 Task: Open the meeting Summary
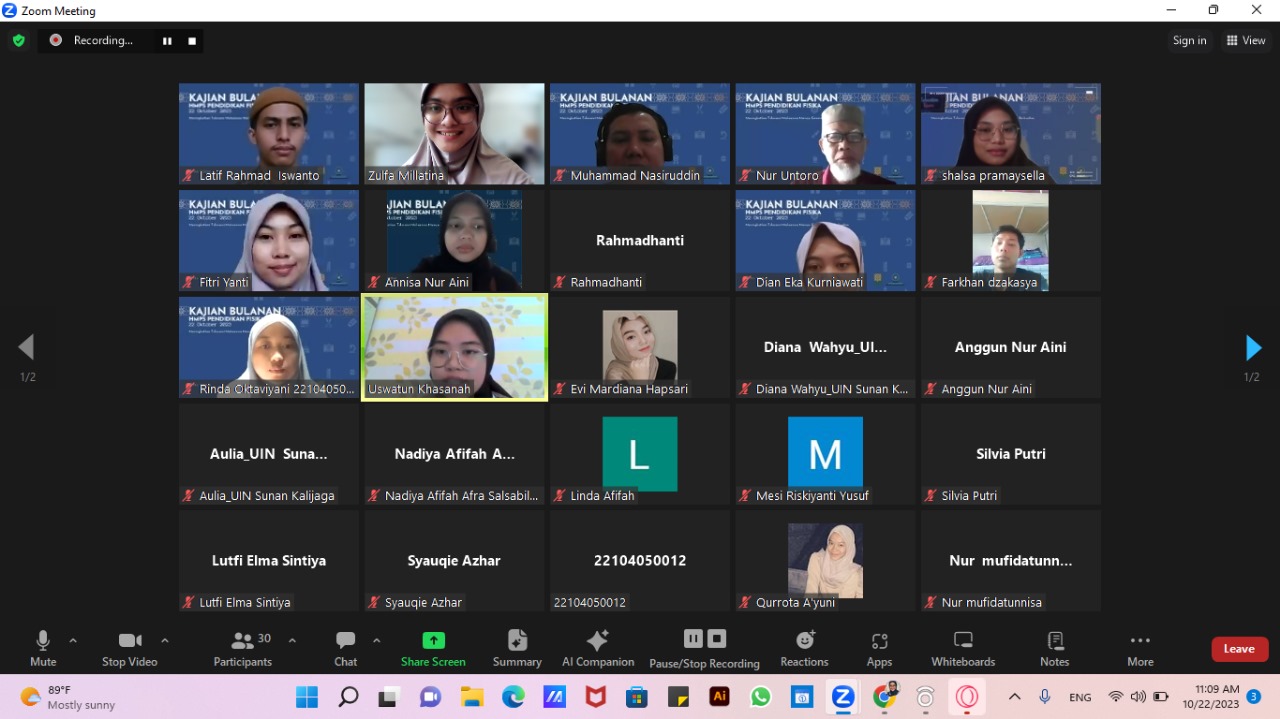(x=517, y=641)
